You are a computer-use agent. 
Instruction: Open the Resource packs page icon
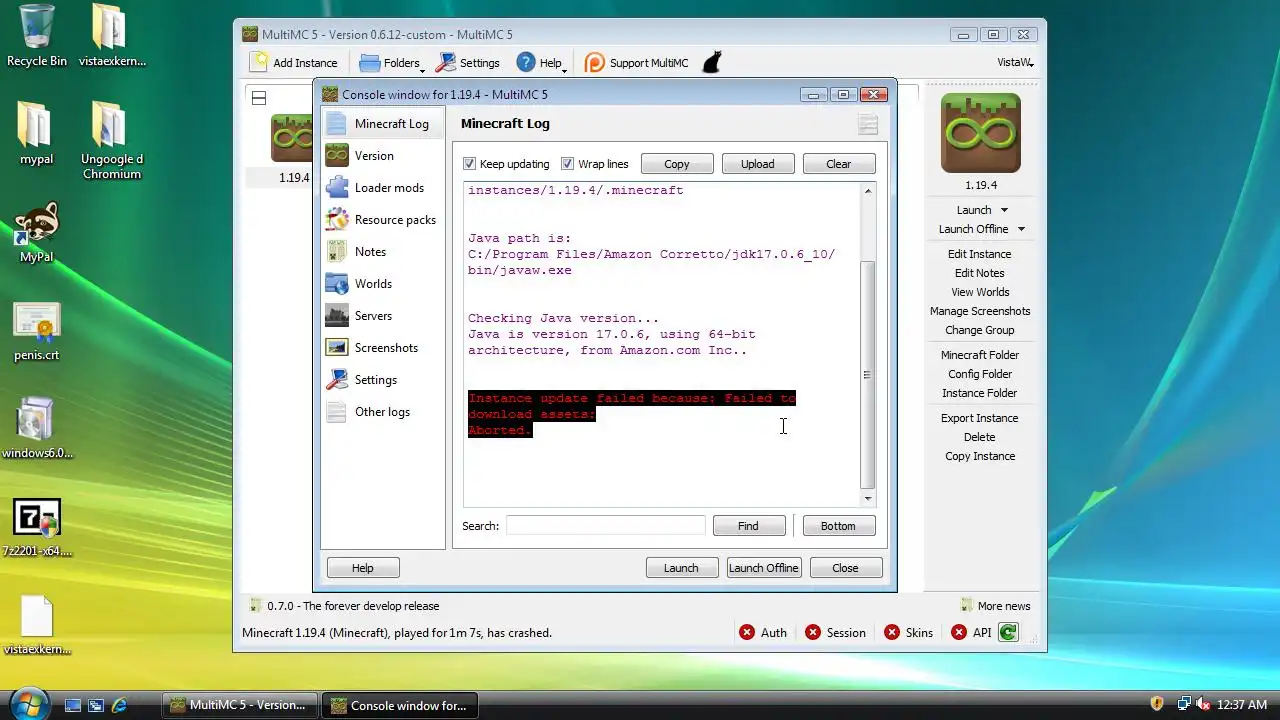click(337, 220)
